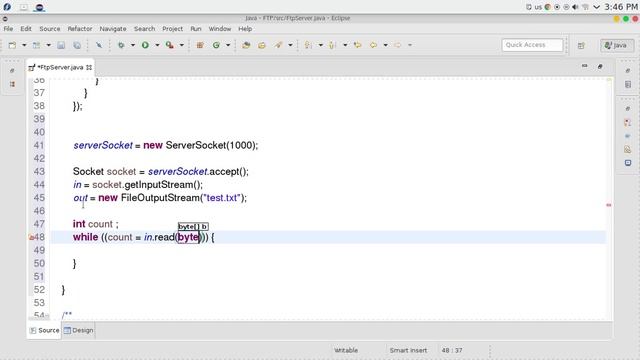Click the Previous Annotation toolbar icon
Viewport: 640px width, 360px height.
tap(333, 45)
